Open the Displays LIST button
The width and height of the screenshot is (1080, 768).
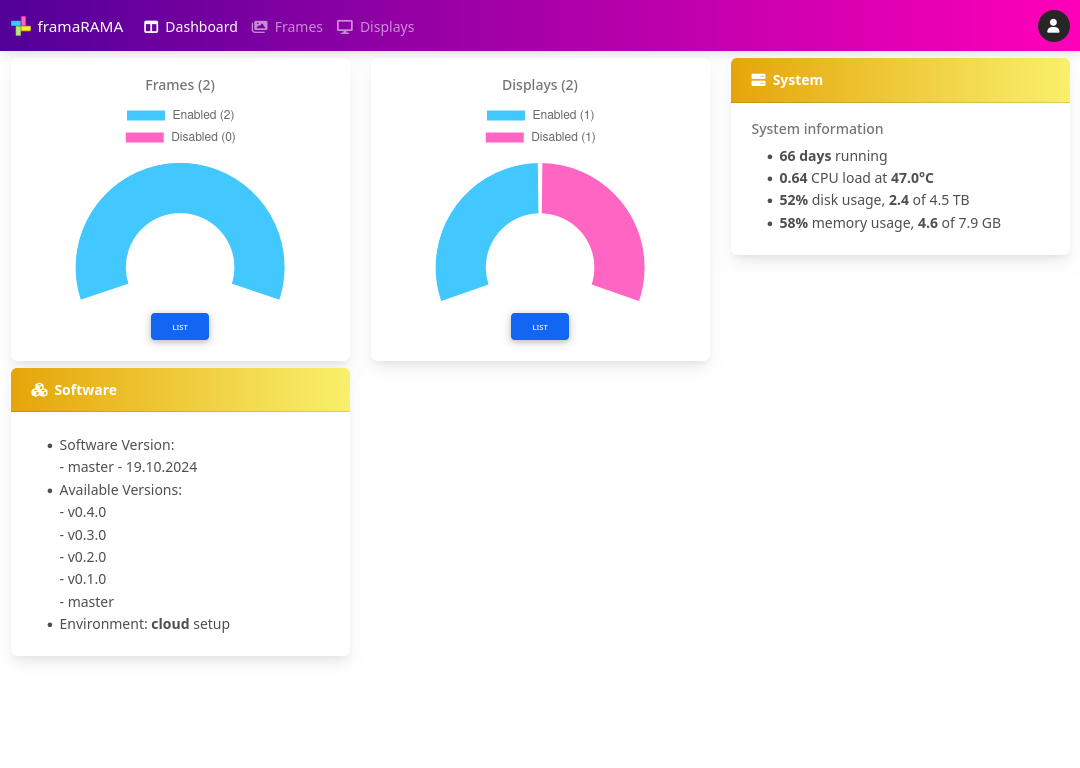coord(540,326)
